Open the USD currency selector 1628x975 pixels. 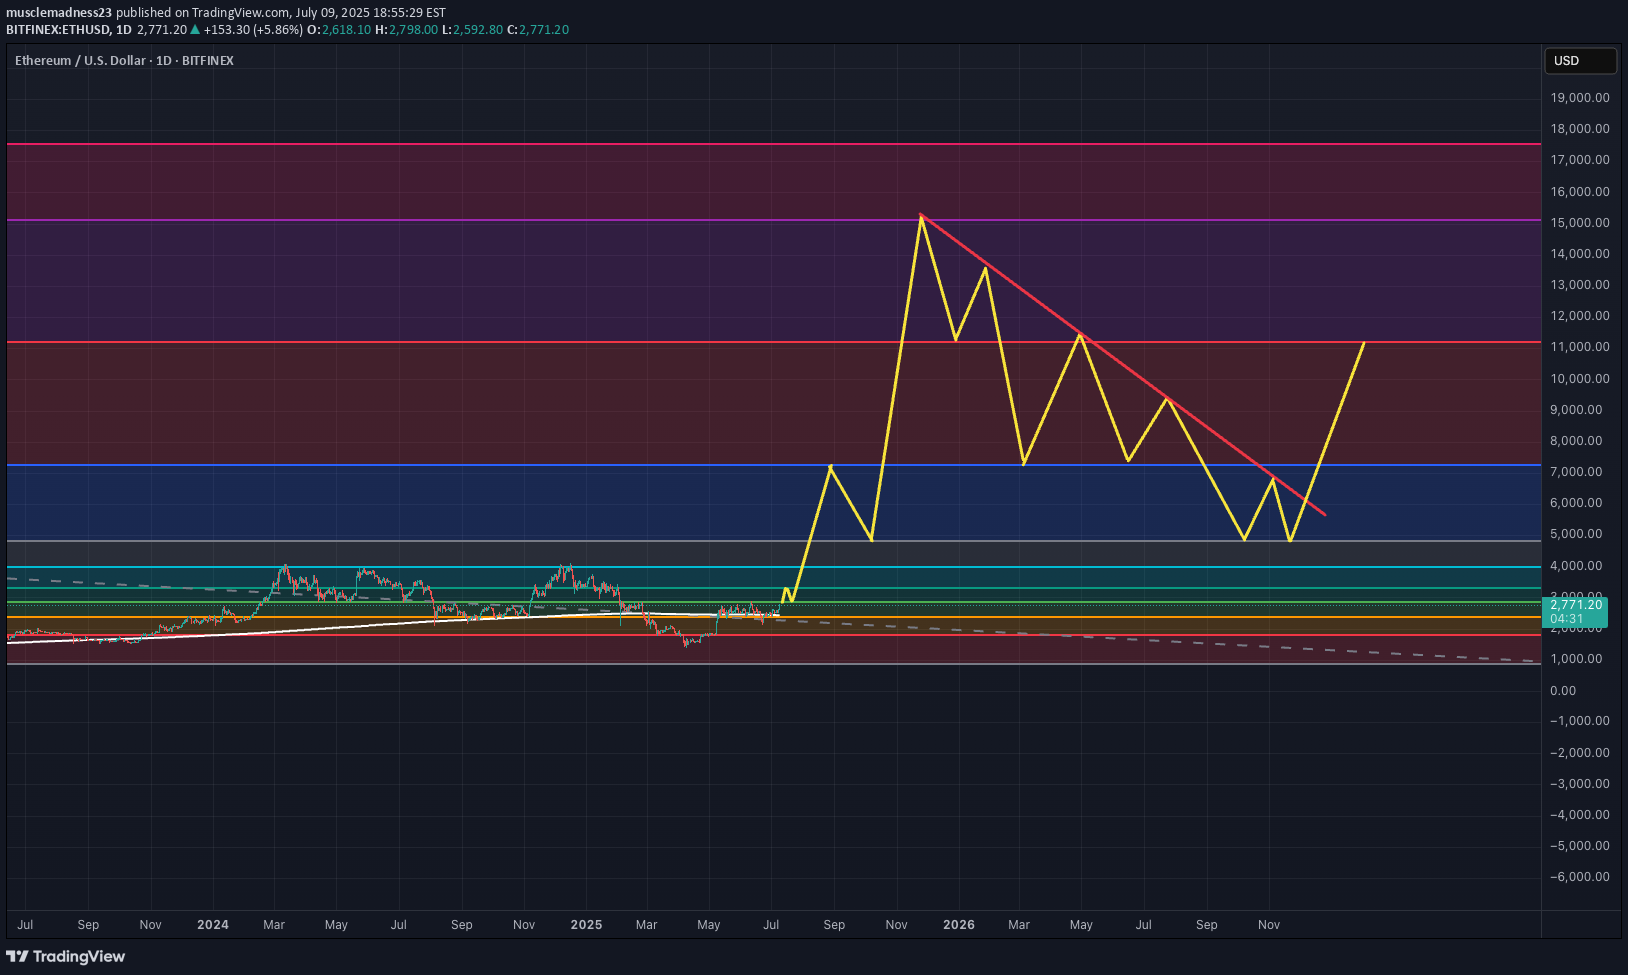click(x=1580, y=61)
